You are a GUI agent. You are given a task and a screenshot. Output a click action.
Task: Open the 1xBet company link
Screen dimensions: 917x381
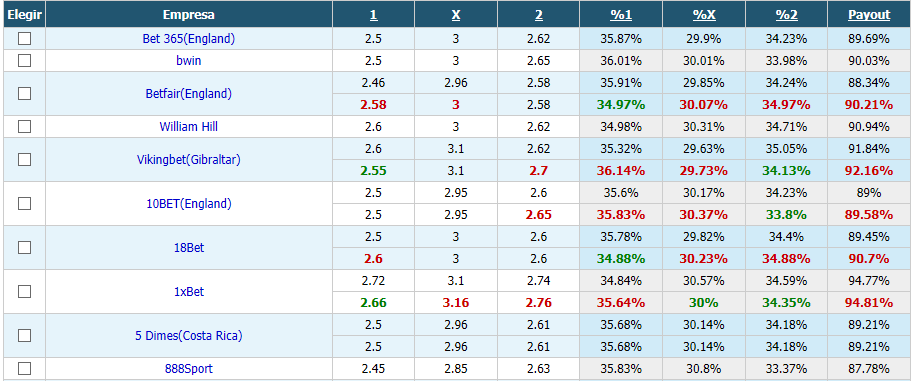(x=188, y=291)
